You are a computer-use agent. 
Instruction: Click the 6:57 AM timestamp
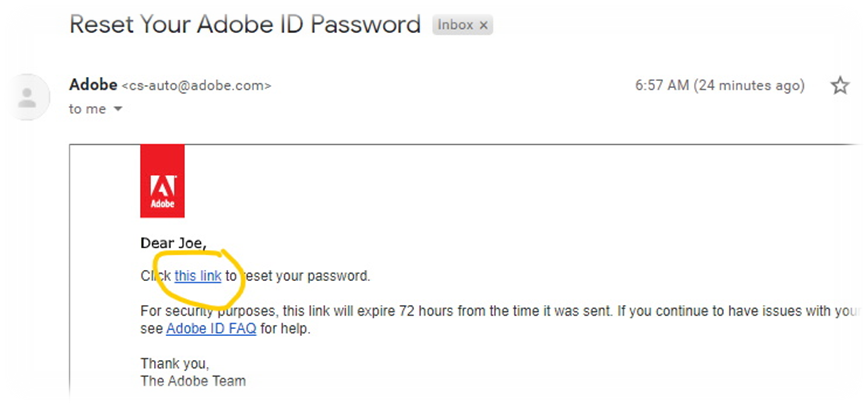662,86
